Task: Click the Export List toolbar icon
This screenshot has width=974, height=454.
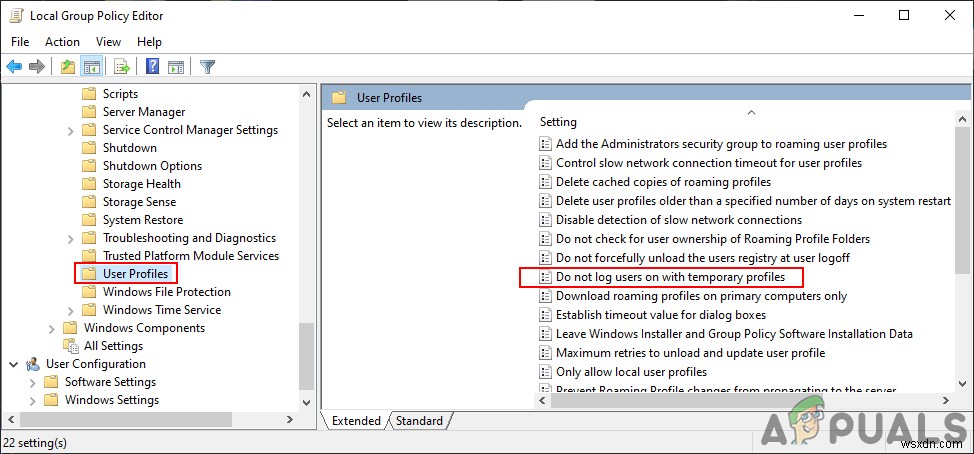Action: [x=122, y=67]
